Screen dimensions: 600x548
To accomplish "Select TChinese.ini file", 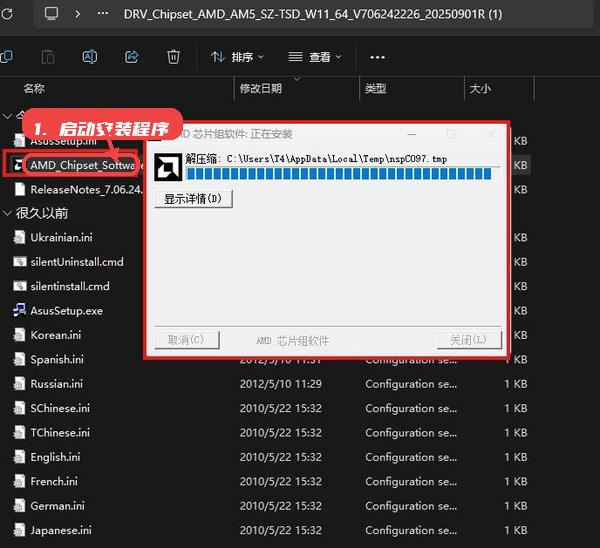I will click(60, 433).
